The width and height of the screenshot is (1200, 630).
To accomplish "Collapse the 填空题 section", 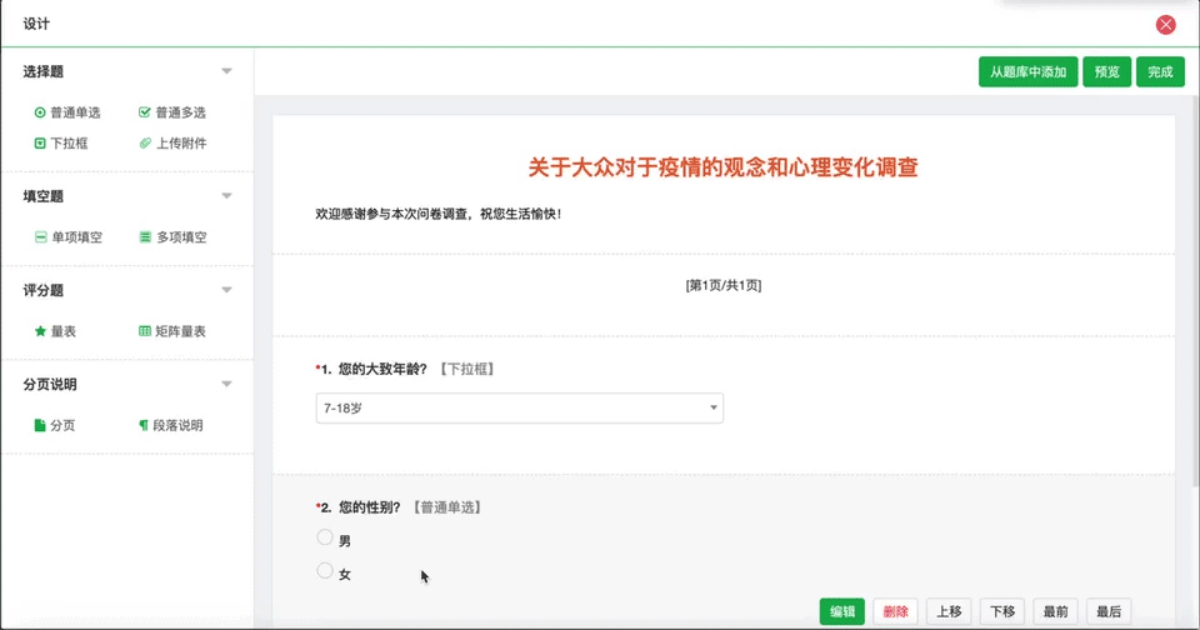I will [x=227, y=196].
